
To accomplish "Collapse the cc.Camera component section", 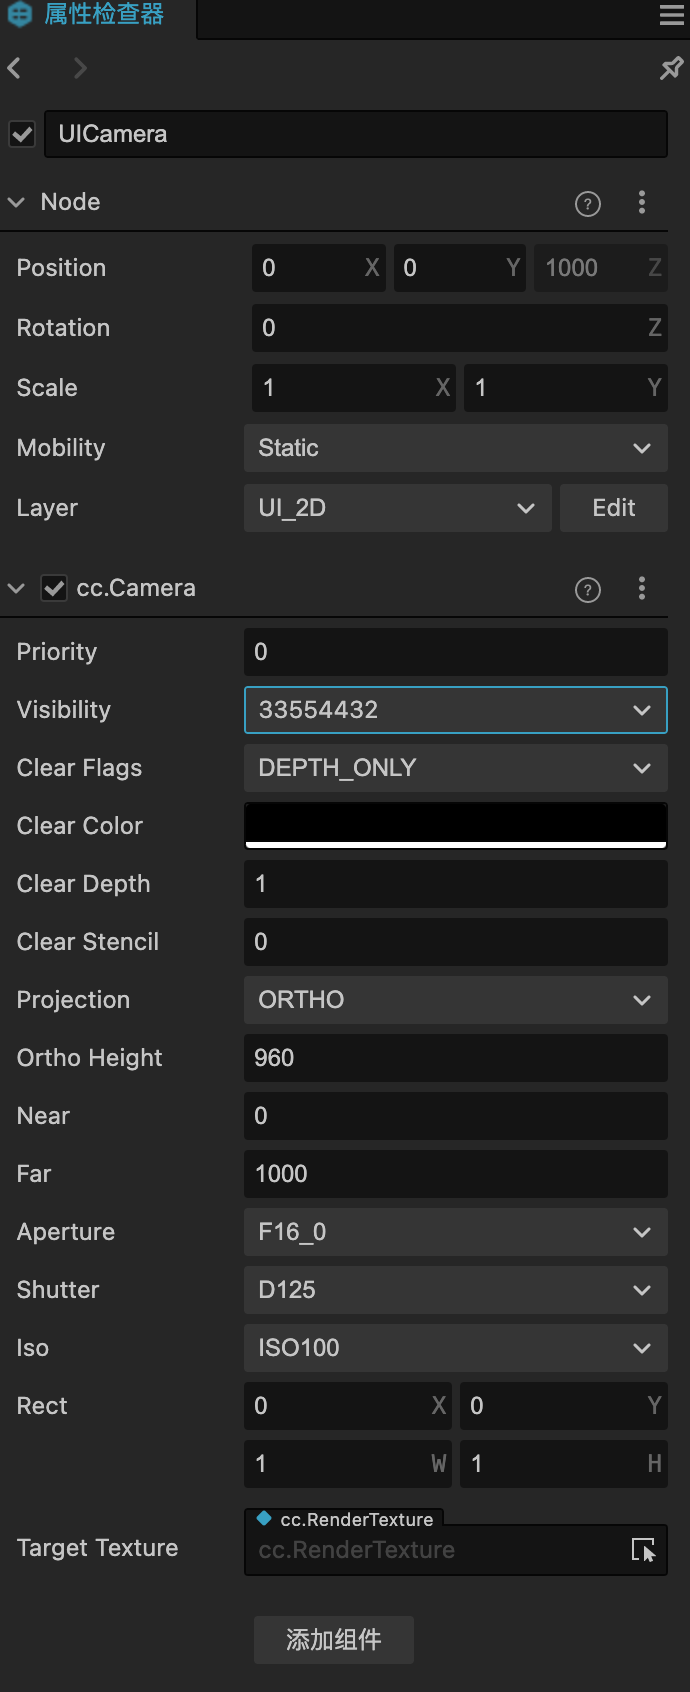I will (16, 588).
